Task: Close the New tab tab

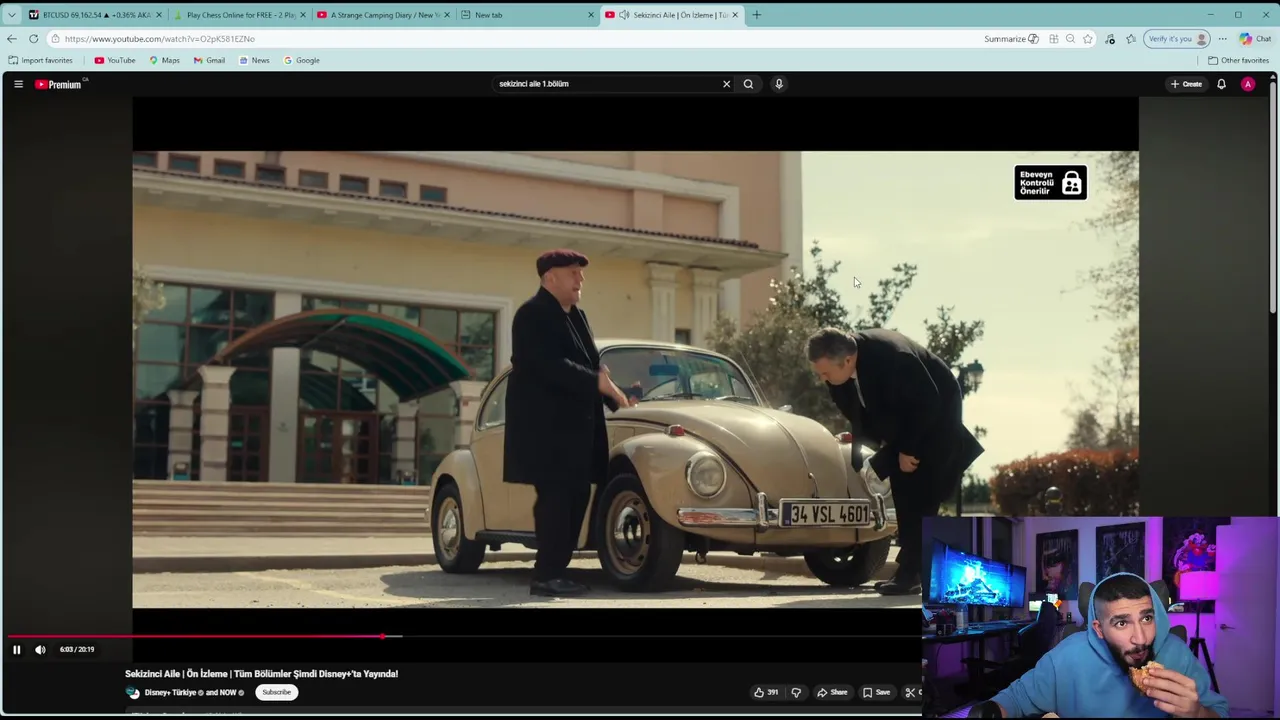Action: tap(590, 15)
